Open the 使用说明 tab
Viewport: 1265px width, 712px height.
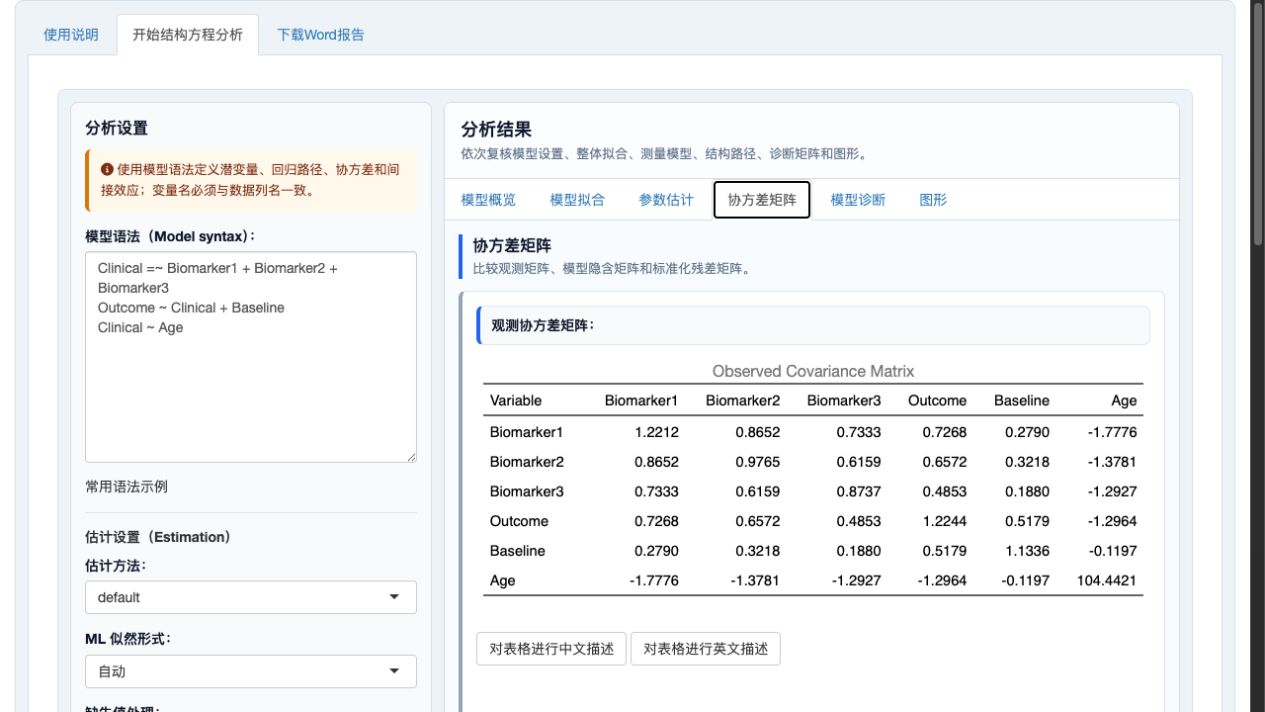[x=71, y=35]
